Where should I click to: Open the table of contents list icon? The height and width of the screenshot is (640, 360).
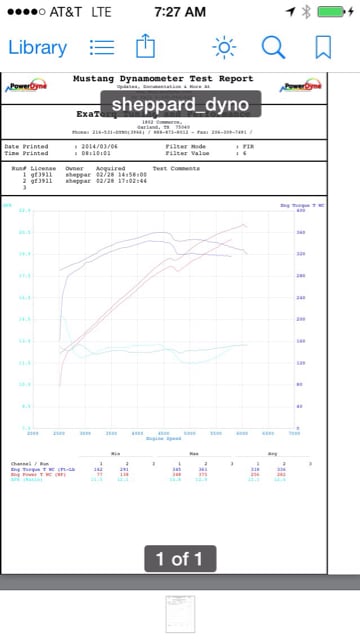tap(102, 47)
